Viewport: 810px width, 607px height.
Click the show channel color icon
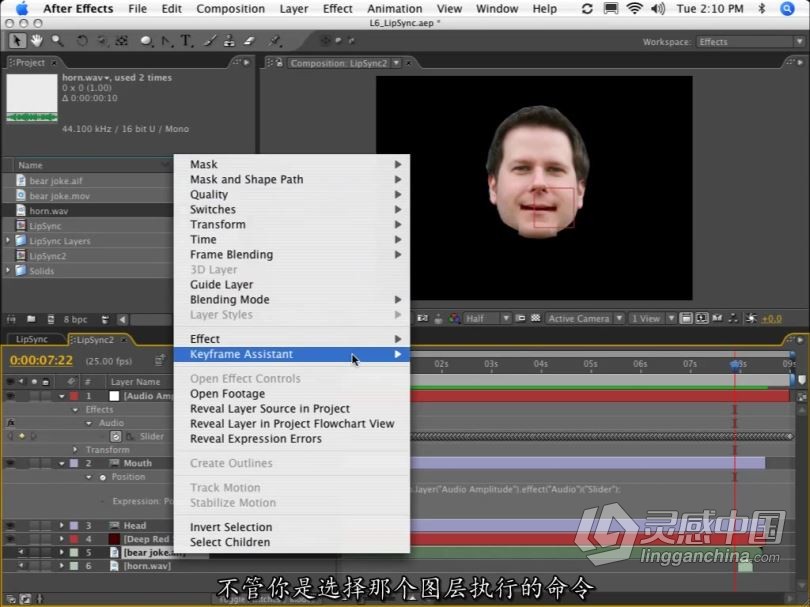pyautogui.click(x=454, y=319)
